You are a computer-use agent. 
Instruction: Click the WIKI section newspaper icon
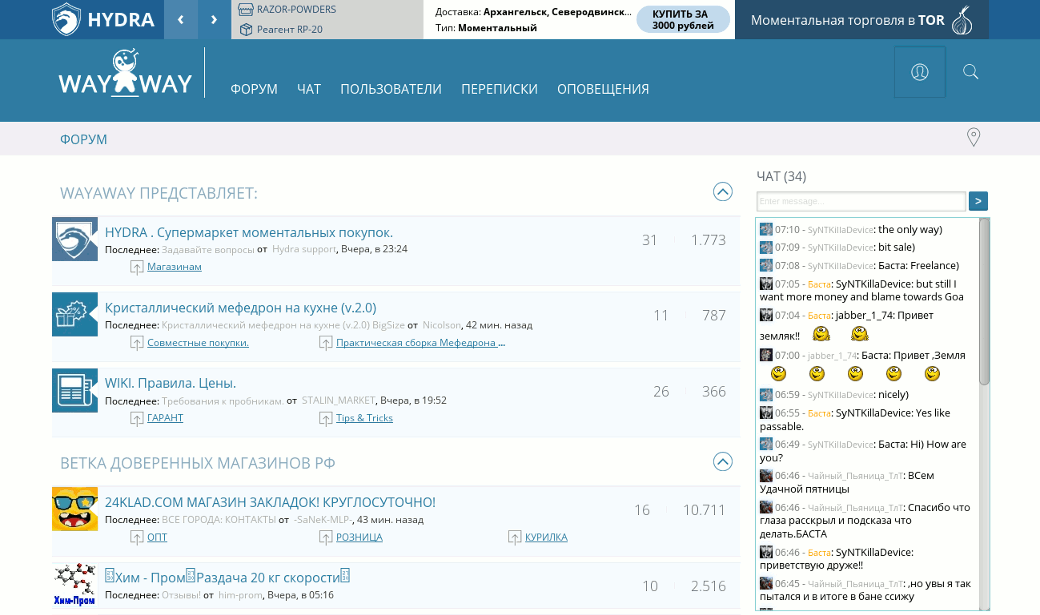[75, 390]
